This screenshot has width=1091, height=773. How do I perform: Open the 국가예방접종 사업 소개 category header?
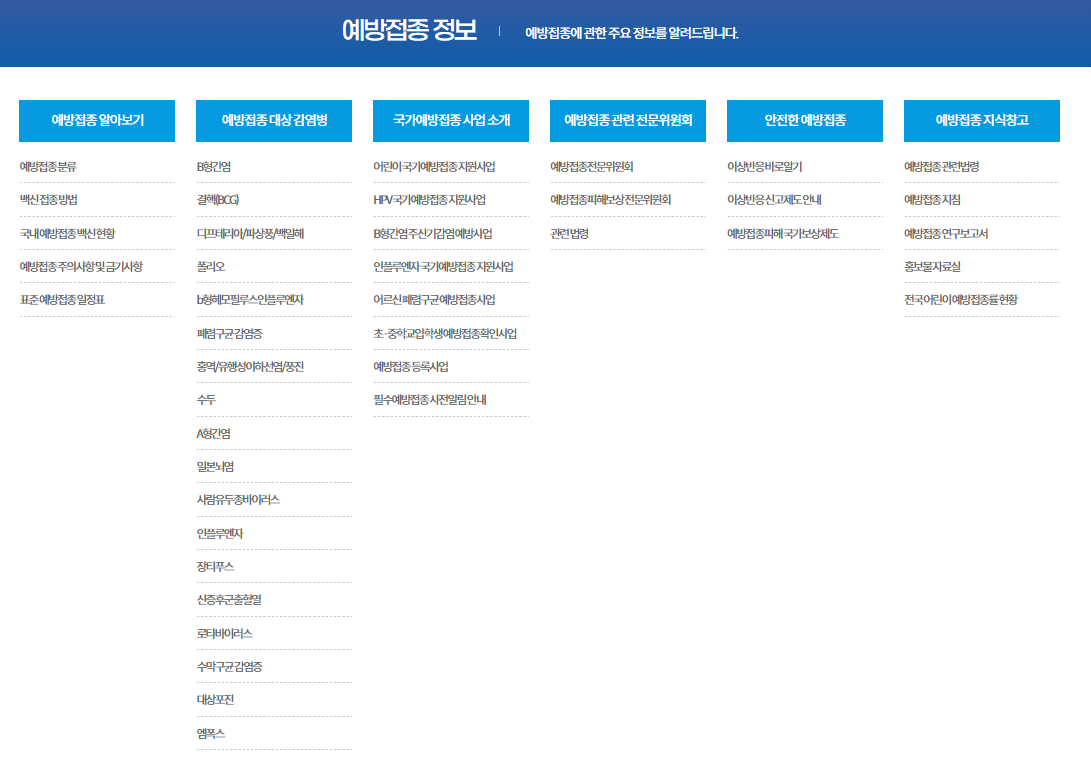point(451,120)
